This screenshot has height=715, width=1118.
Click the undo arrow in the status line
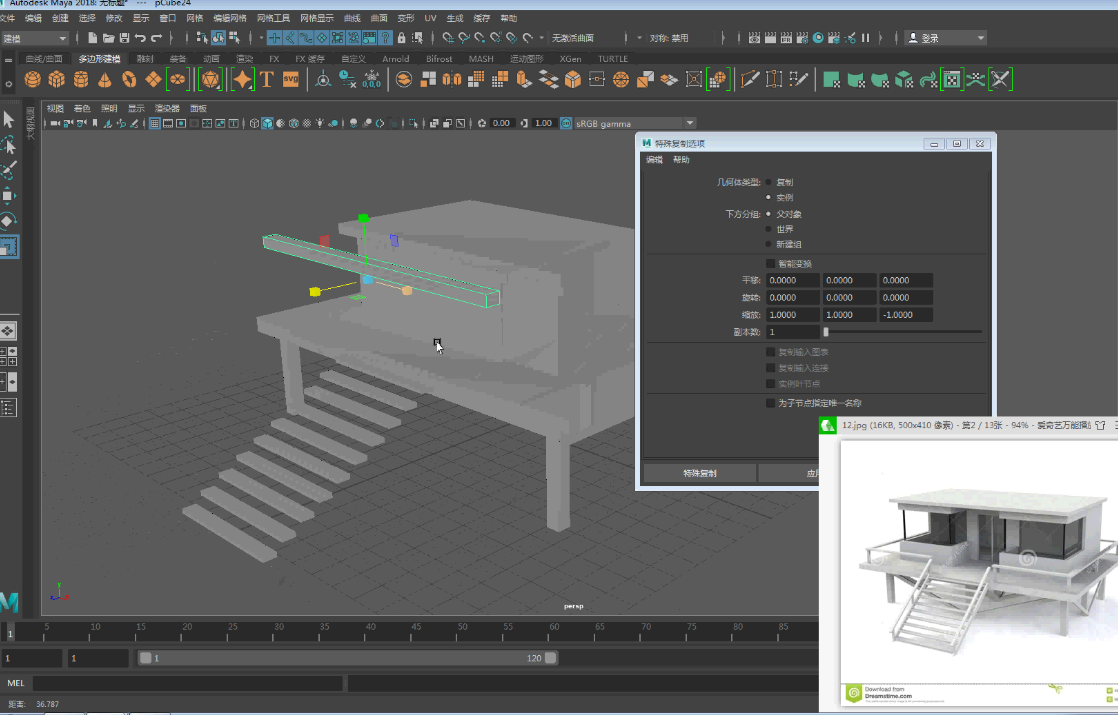140,38
